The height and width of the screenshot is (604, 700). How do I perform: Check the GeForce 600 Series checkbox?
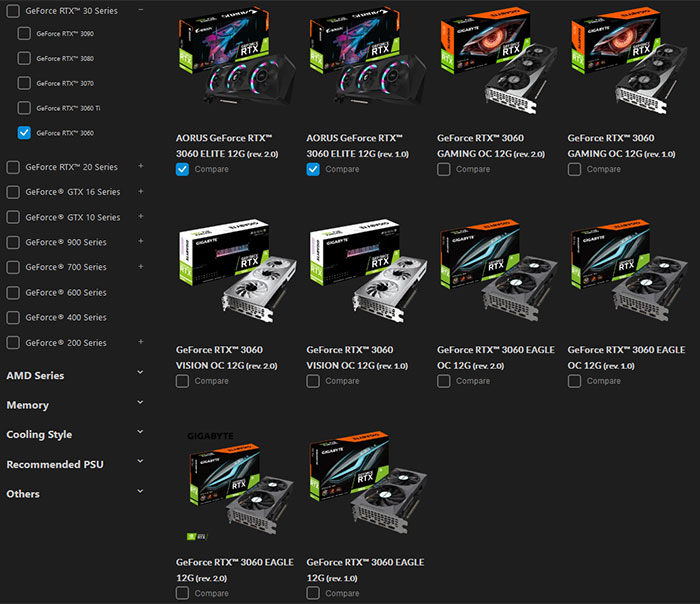tap(13, 292)
